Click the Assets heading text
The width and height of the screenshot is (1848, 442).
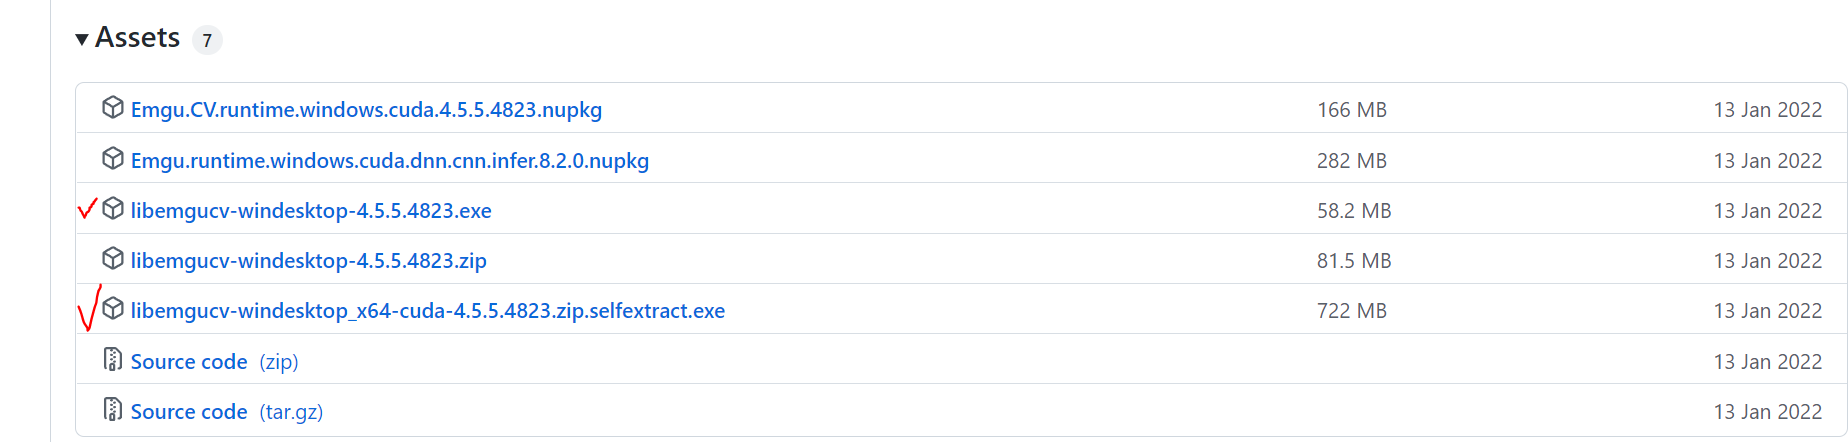coord(137,38)
